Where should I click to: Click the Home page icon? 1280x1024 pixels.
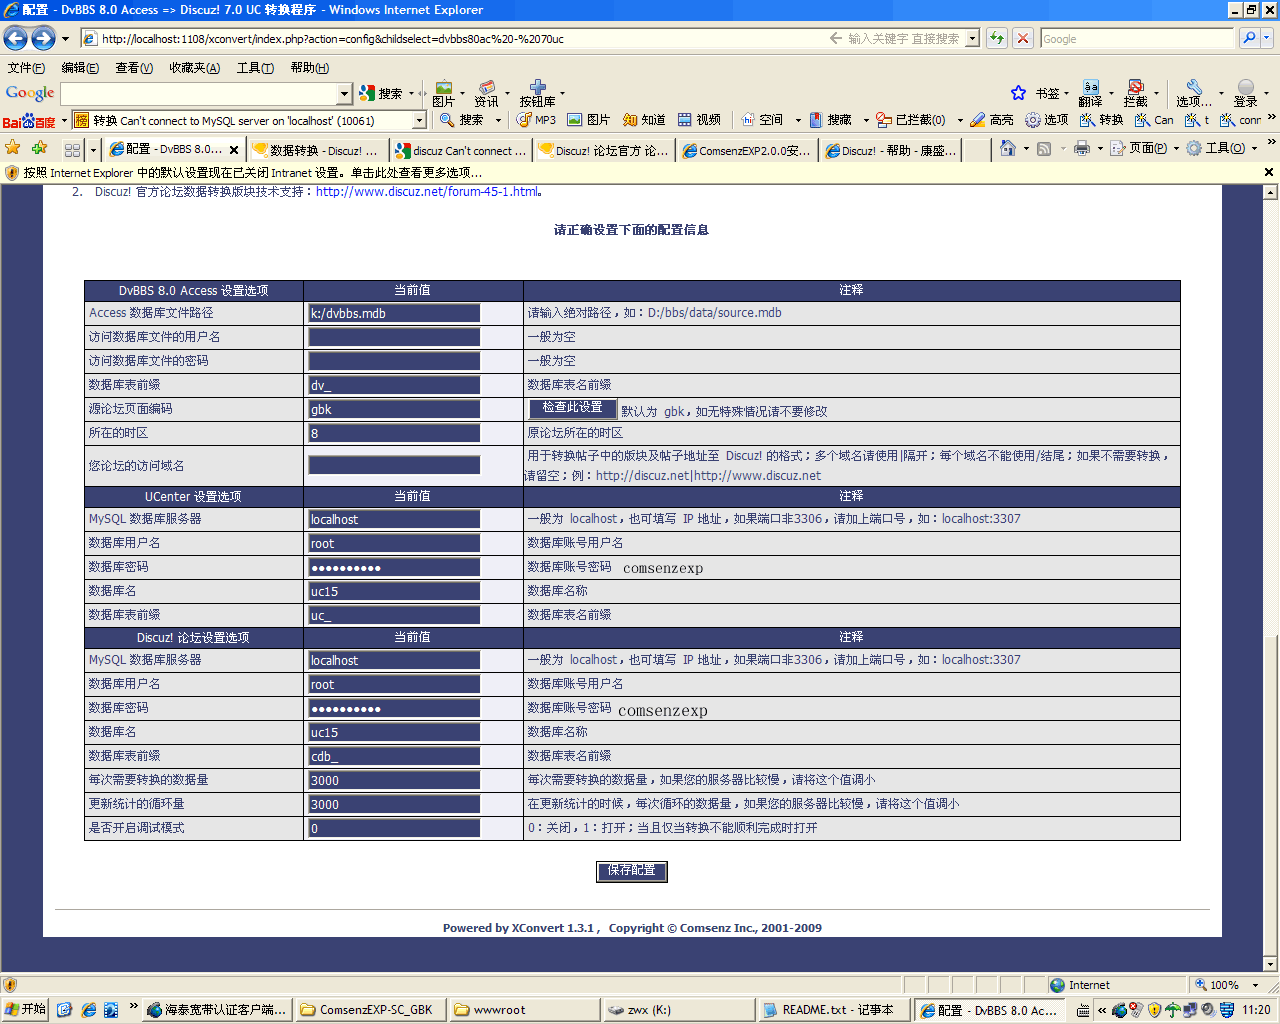(x=1008, y=148)
